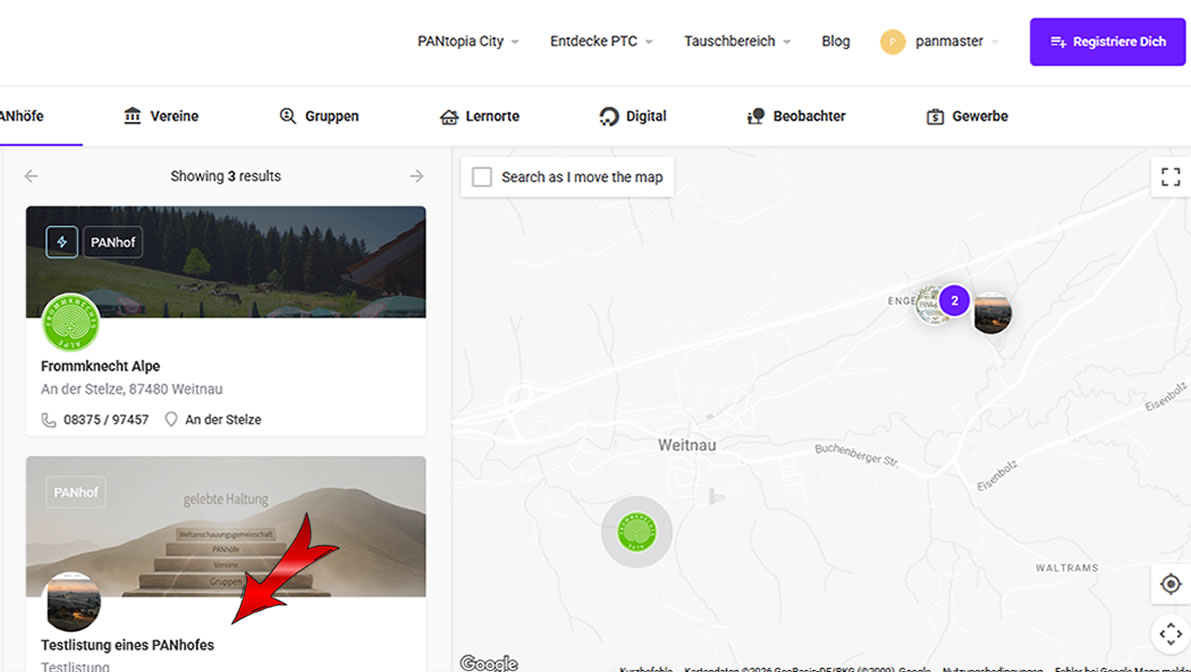
Task: Go to previous results with left arrow
Action: pos(31,176)
